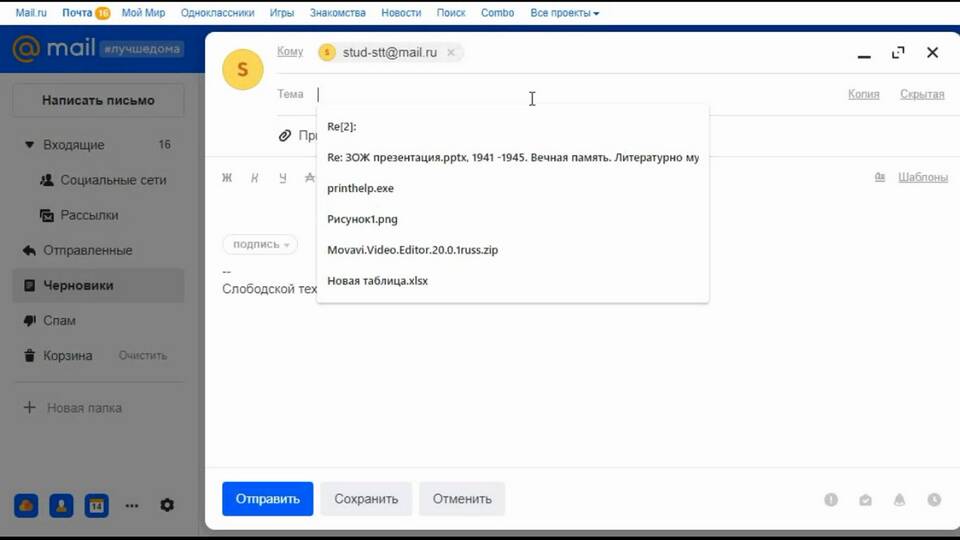960x540 pixels.
Task: Select 'printhelp.exe' from subject suggestions
Action: click(360, 188)
